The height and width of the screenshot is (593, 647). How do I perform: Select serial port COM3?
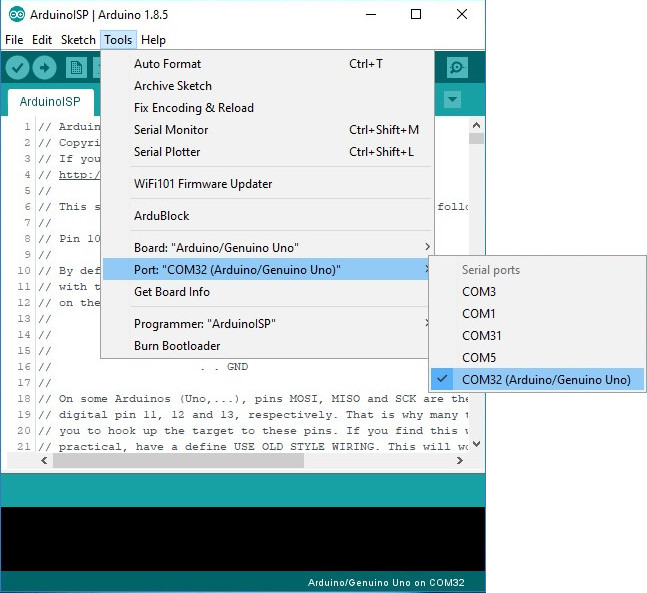pos(537,292)
